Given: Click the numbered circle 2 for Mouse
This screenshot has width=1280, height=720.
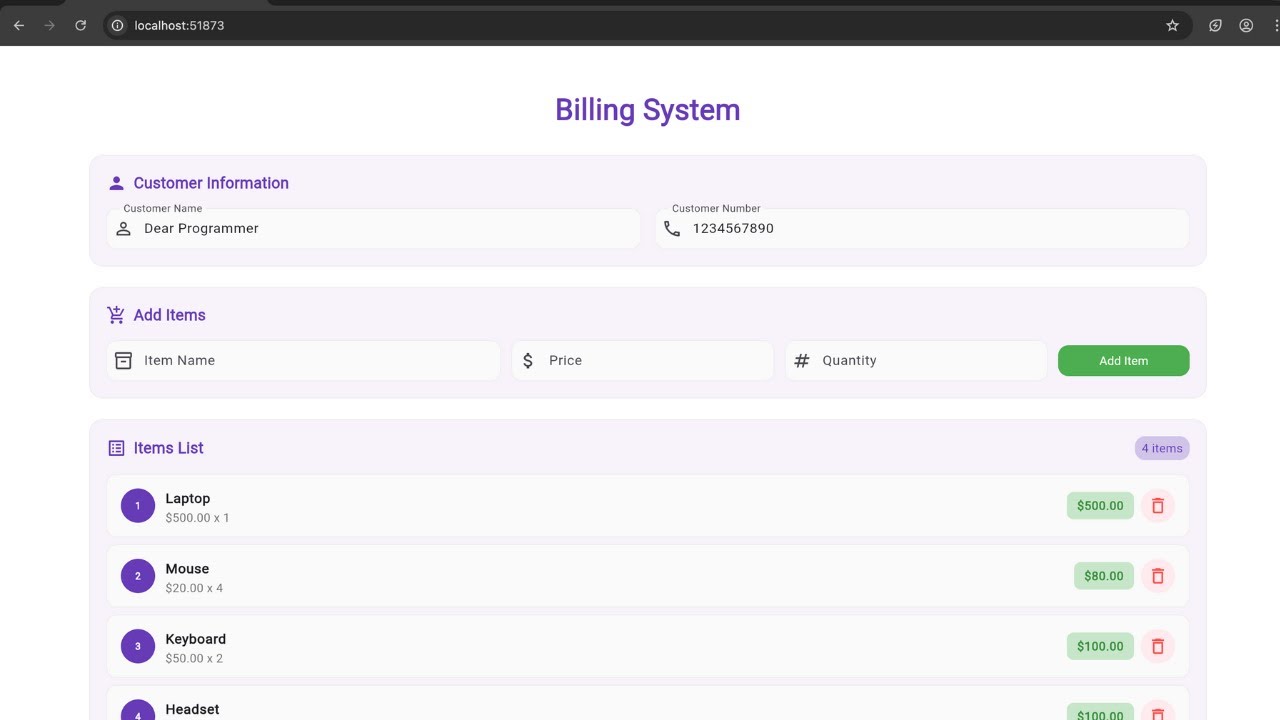Looking at the screenshot, I should 138,576.
